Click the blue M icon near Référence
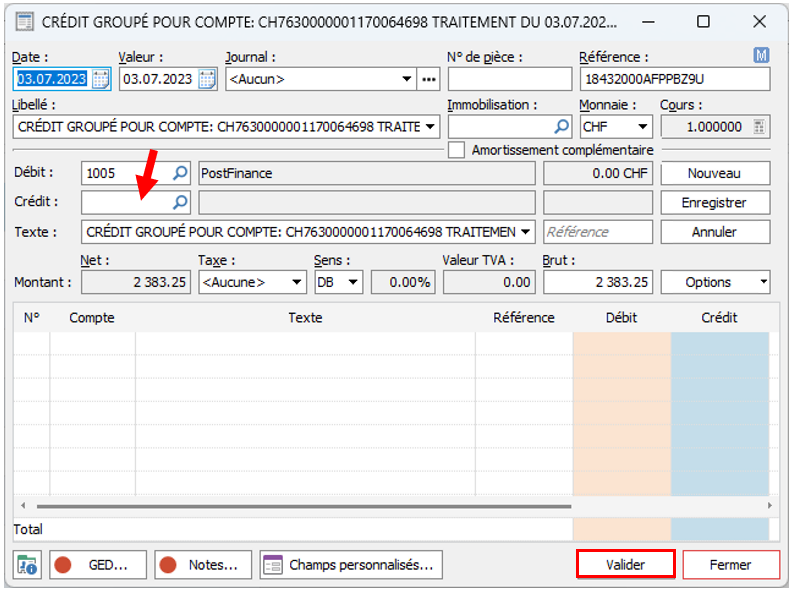 761,55
